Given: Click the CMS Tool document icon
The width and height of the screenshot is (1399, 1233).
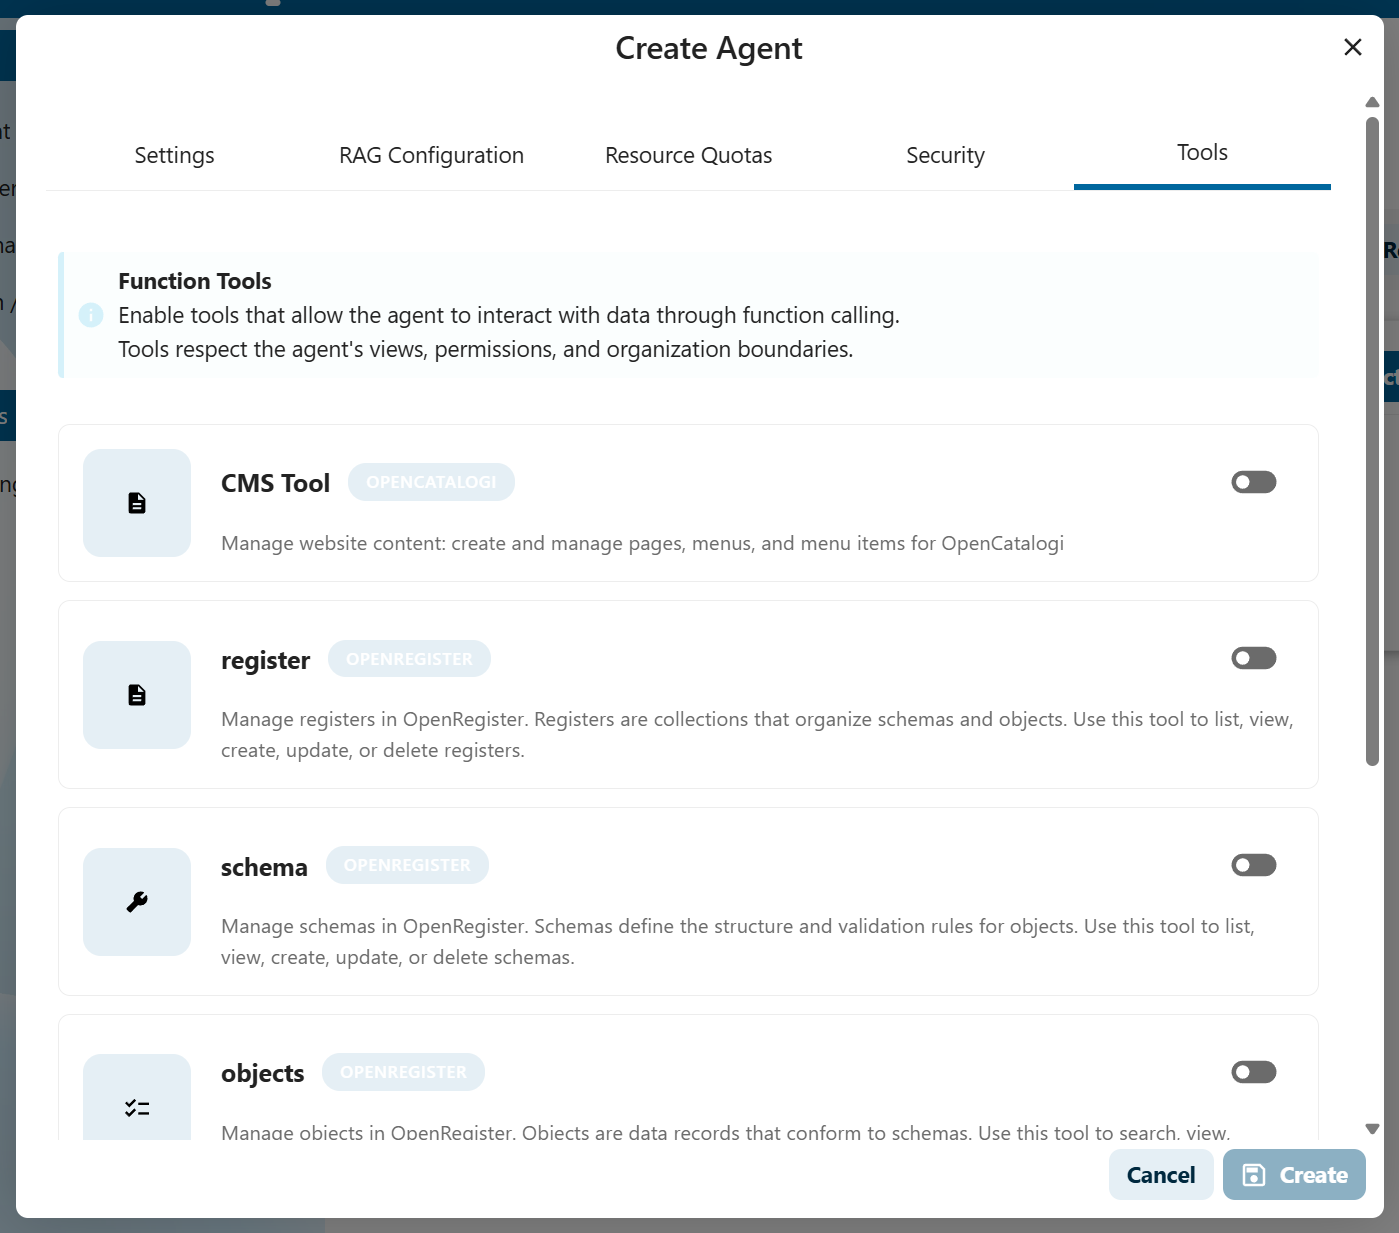Looking at the screenshot, I should tap(137, 503).
